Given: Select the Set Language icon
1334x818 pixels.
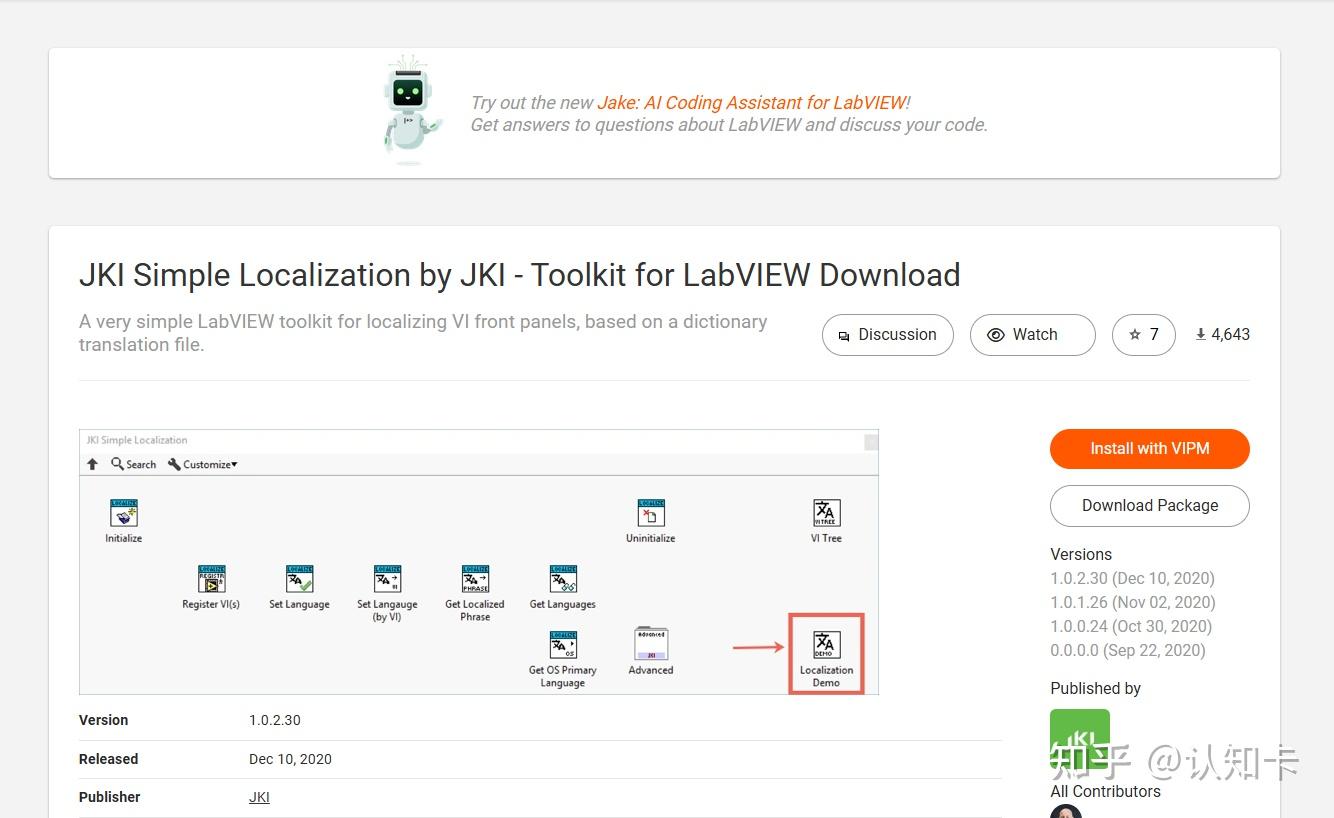Looking at the screenshot, I should [x=299, y=580].
